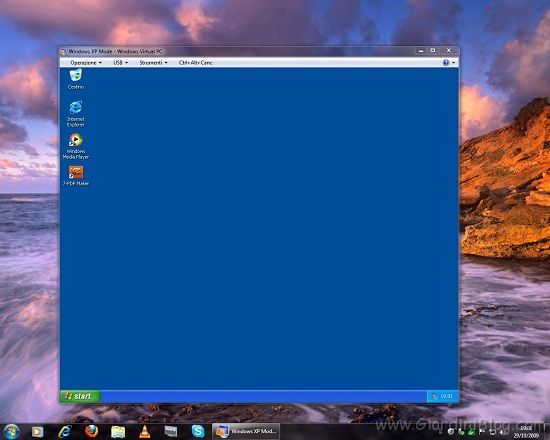
Task: Click the XP tray clock showing 19.01
Action: [x=447, y=396]
